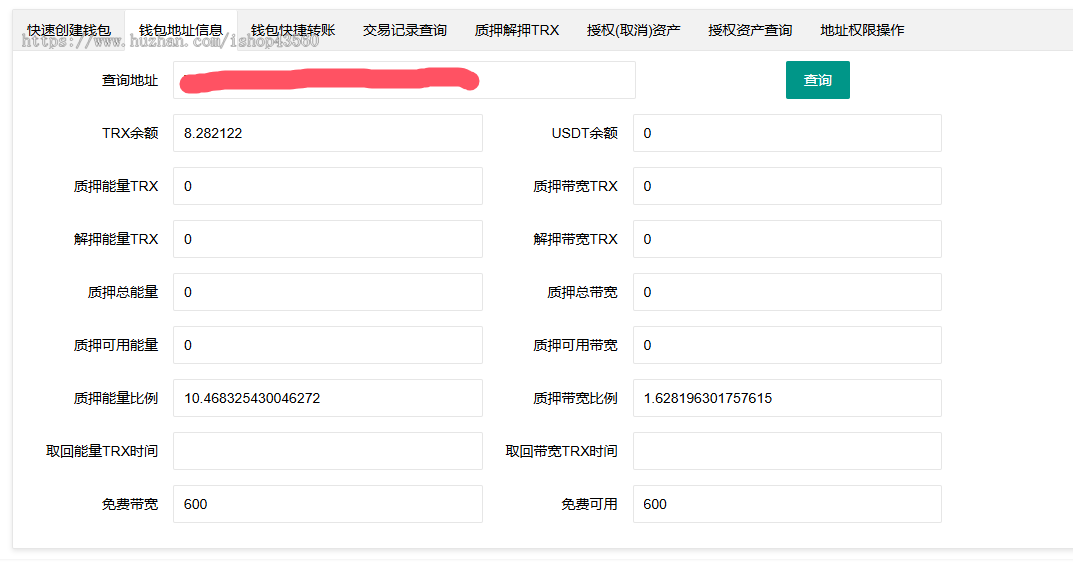Viewport: 1073px width, 582px height.
Task: Select the 质押带宽比例 value field
Action: coord(787,398)
